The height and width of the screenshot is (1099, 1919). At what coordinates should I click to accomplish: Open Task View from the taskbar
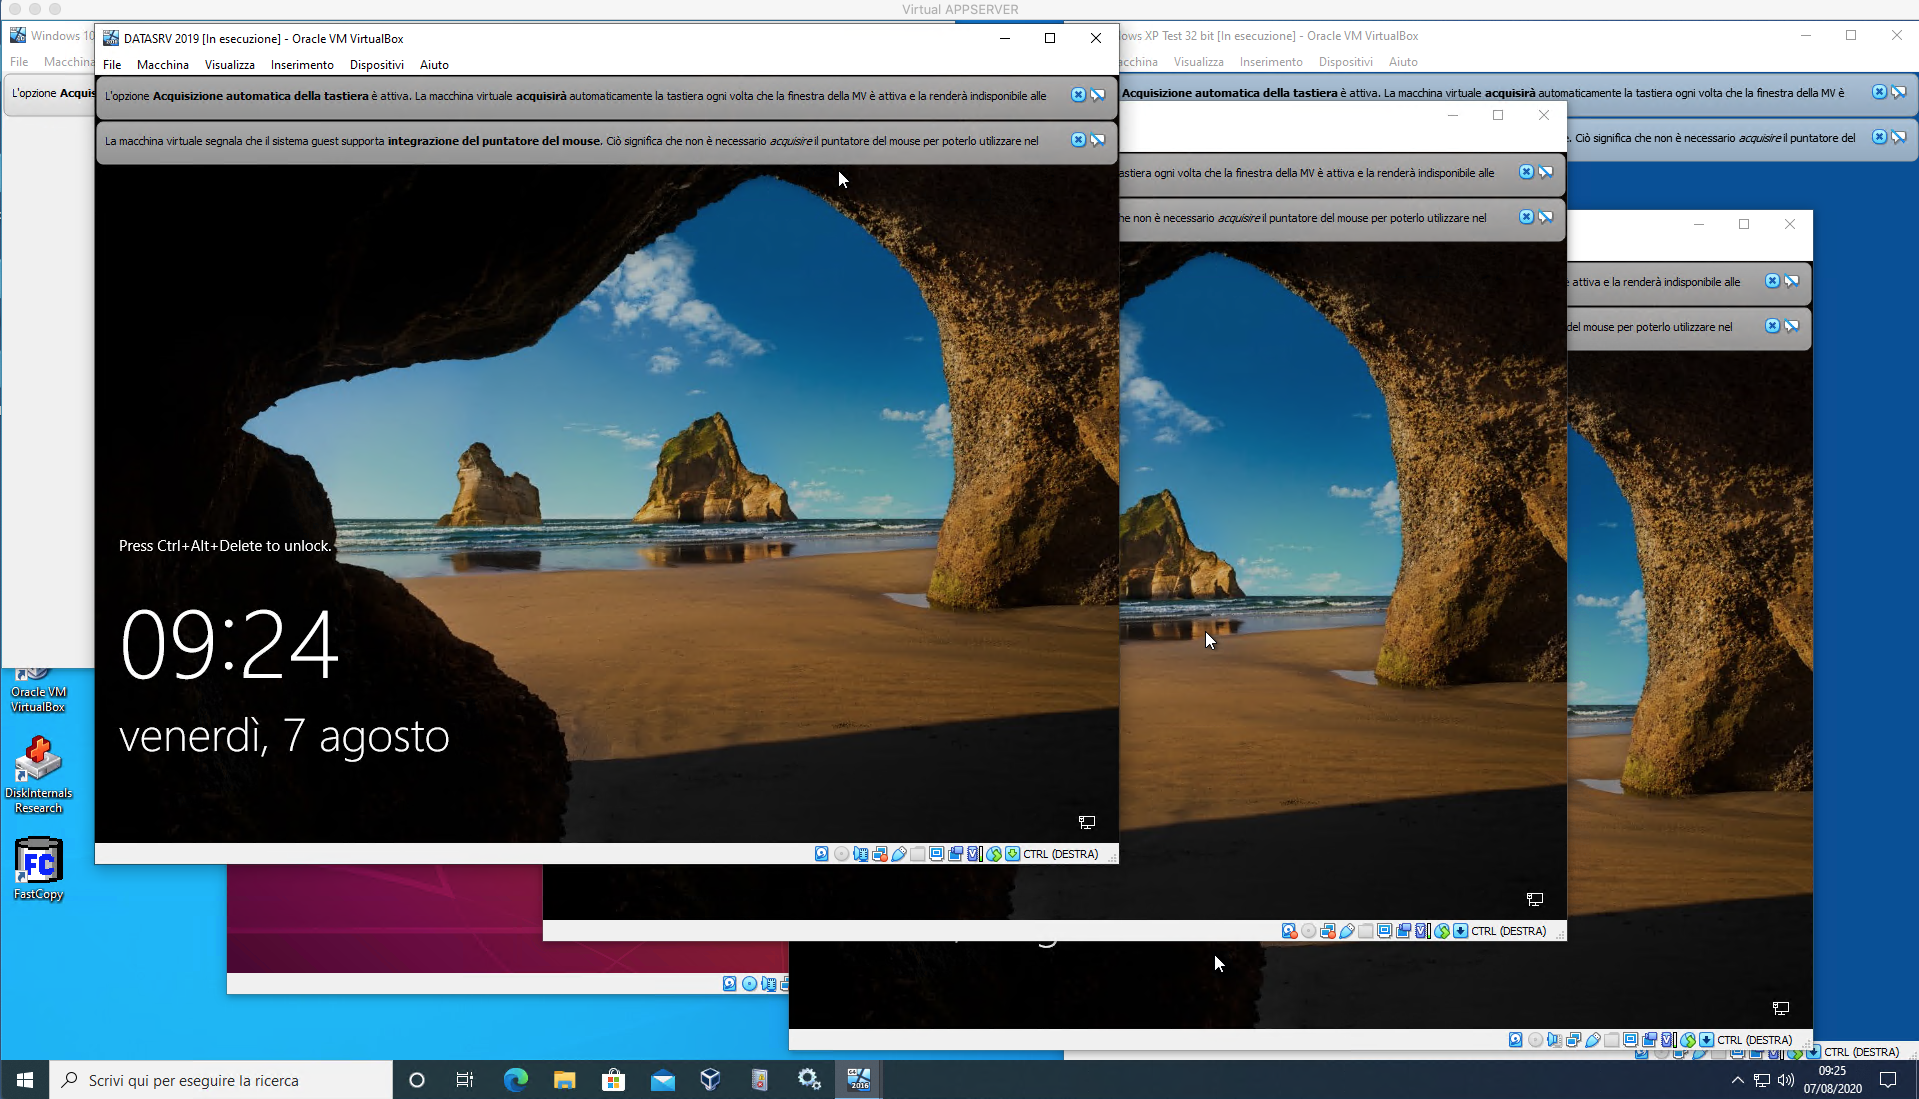click(x=465, y=1080)
